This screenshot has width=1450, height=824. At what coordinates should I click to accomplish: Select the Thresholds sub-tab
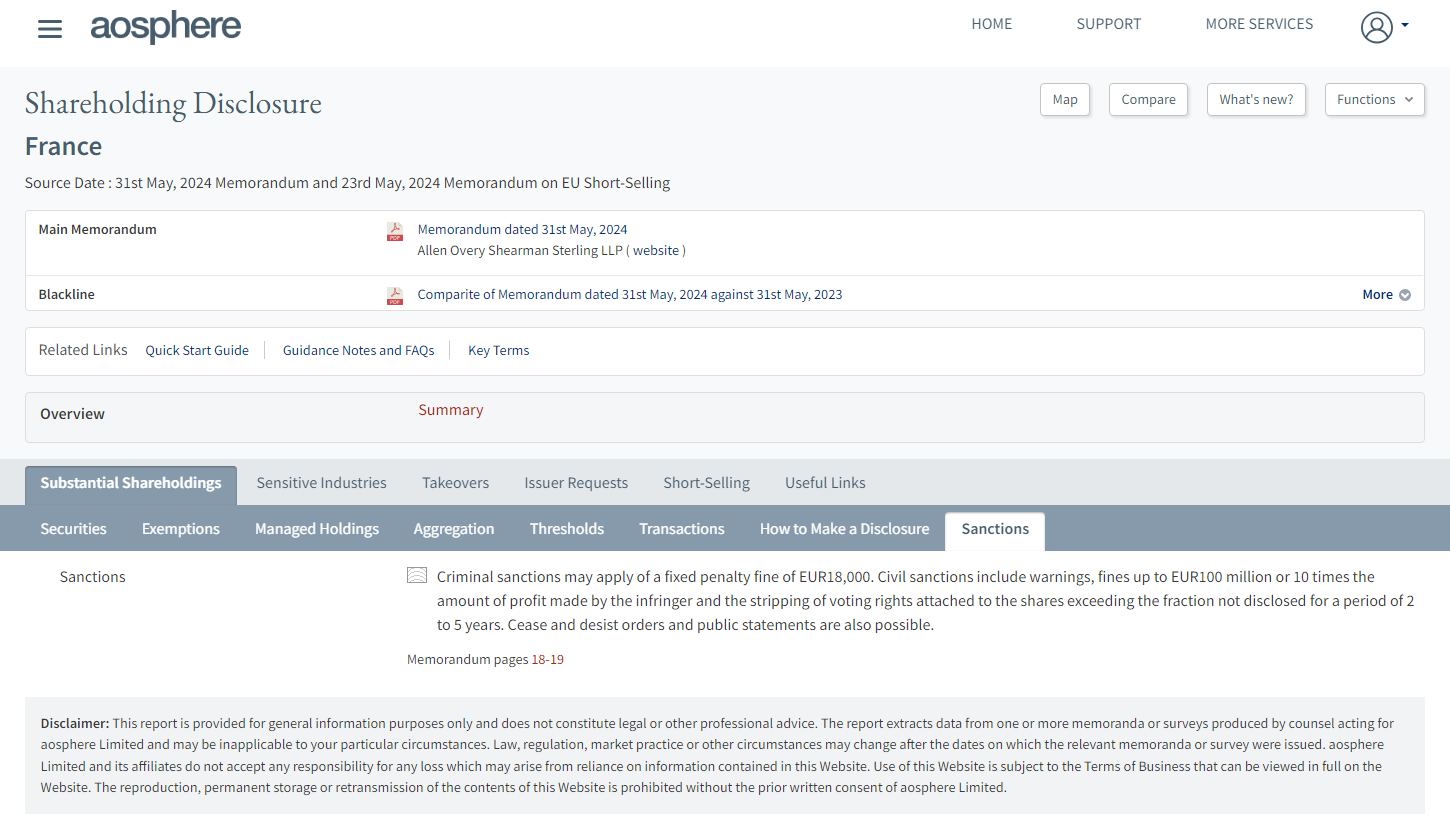(x=566, y=529)
